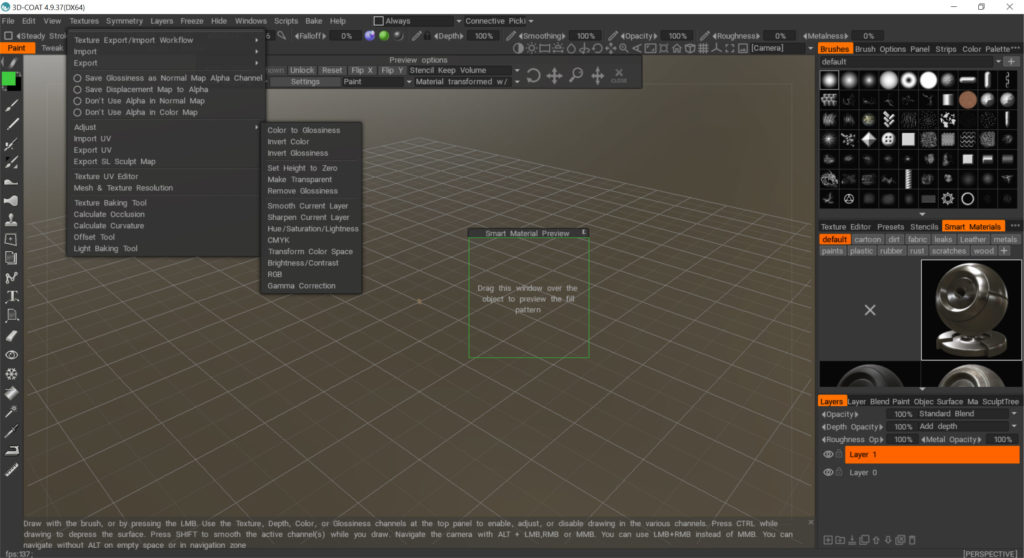Select the Freeze snowflake tool in left toolbar

[11, 374]
